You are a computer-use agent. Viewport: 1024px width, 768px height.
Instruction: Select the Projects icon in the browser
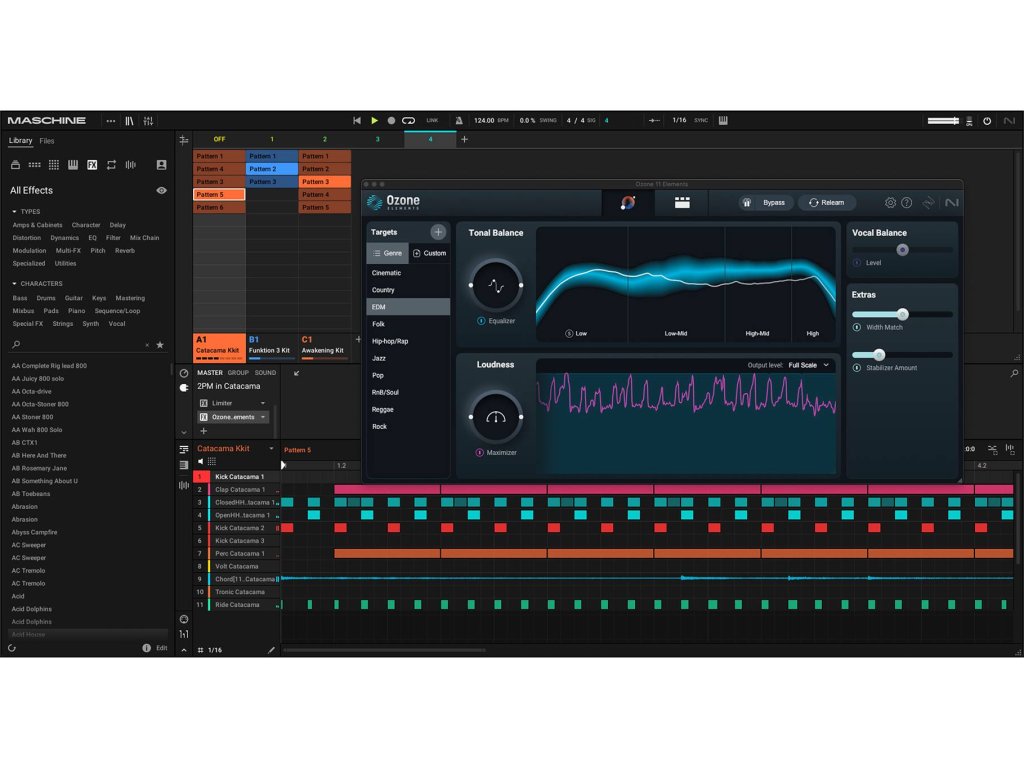coord(15,165)
